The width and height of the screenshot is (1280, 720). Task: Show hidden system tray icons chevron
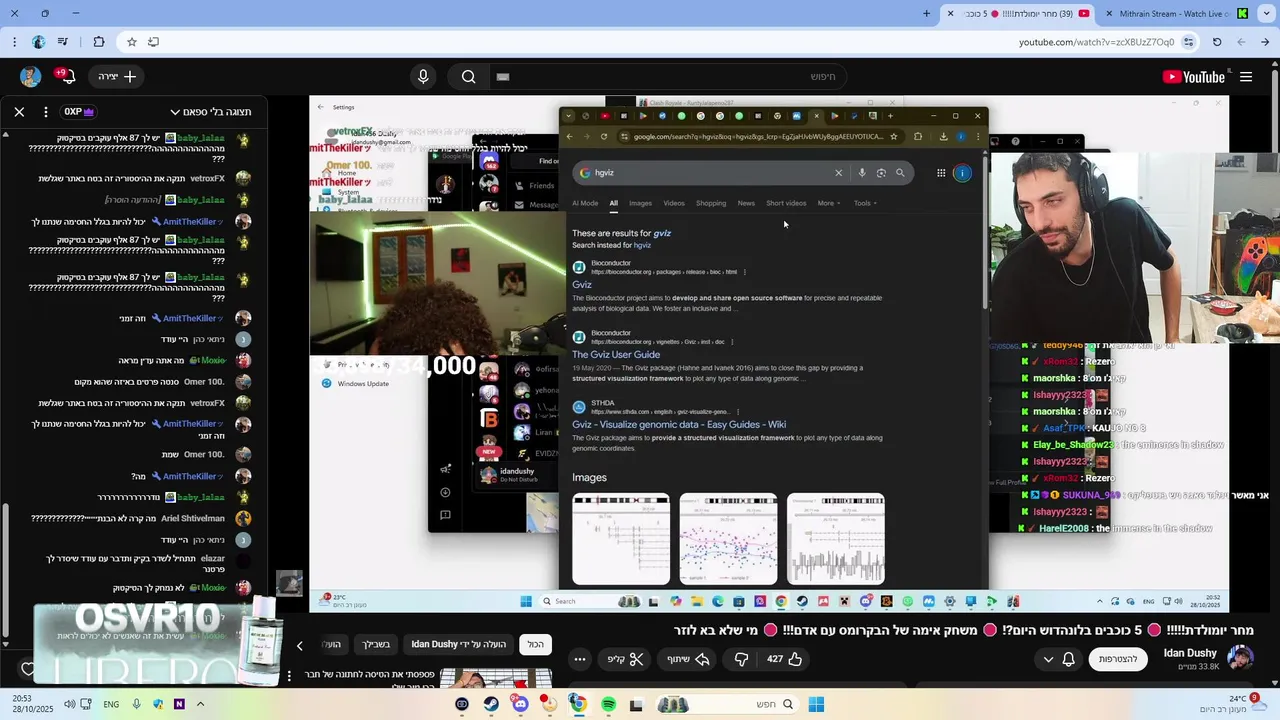pyautogui.click(x=200, y=704)
